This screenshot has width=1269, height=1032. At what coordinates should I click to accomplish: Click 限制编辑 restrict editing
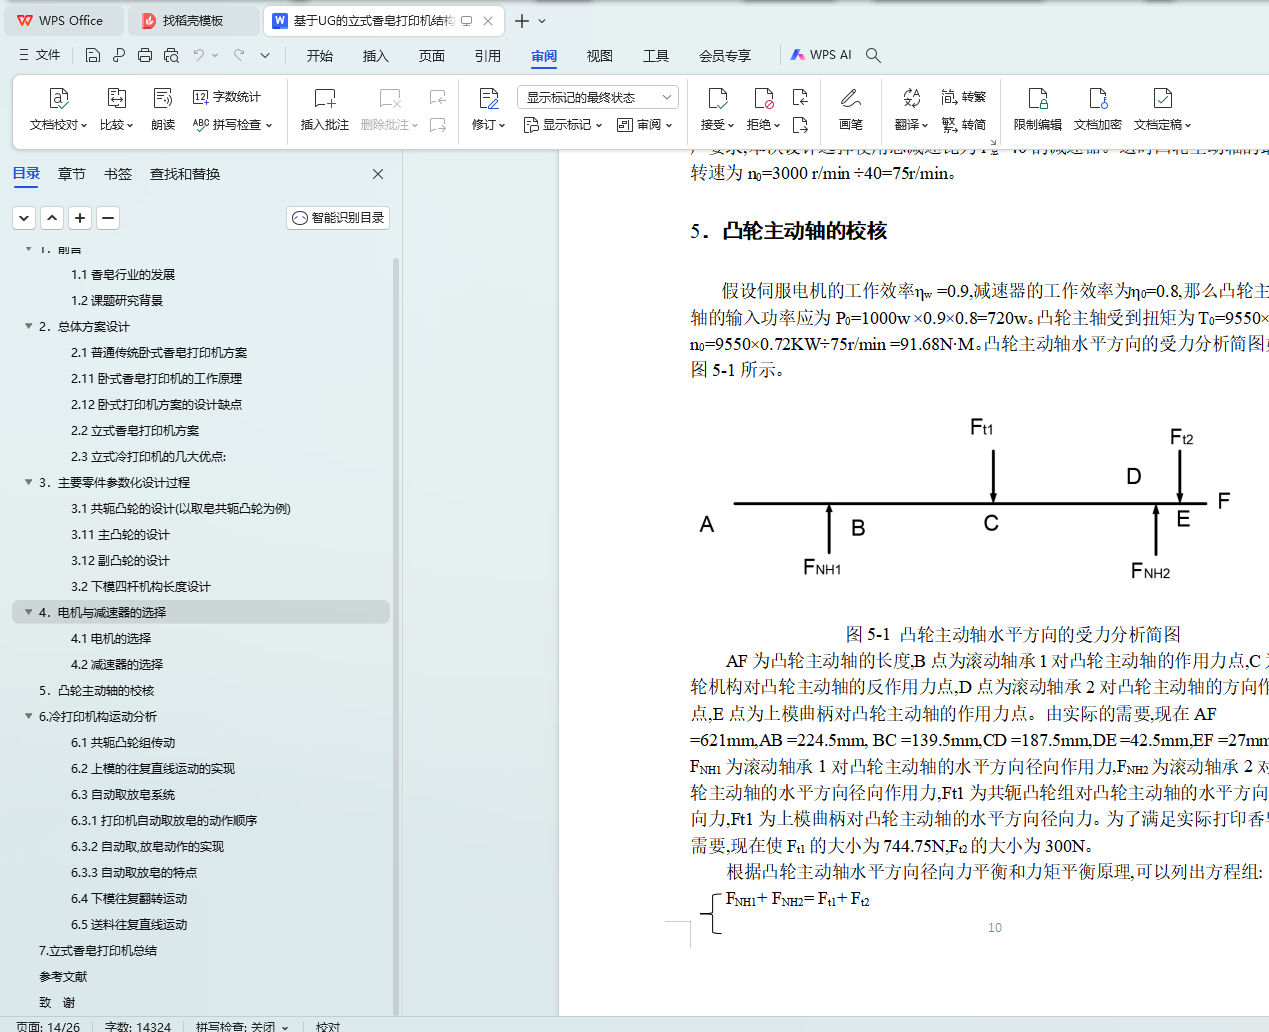[x=1038, y=109]
